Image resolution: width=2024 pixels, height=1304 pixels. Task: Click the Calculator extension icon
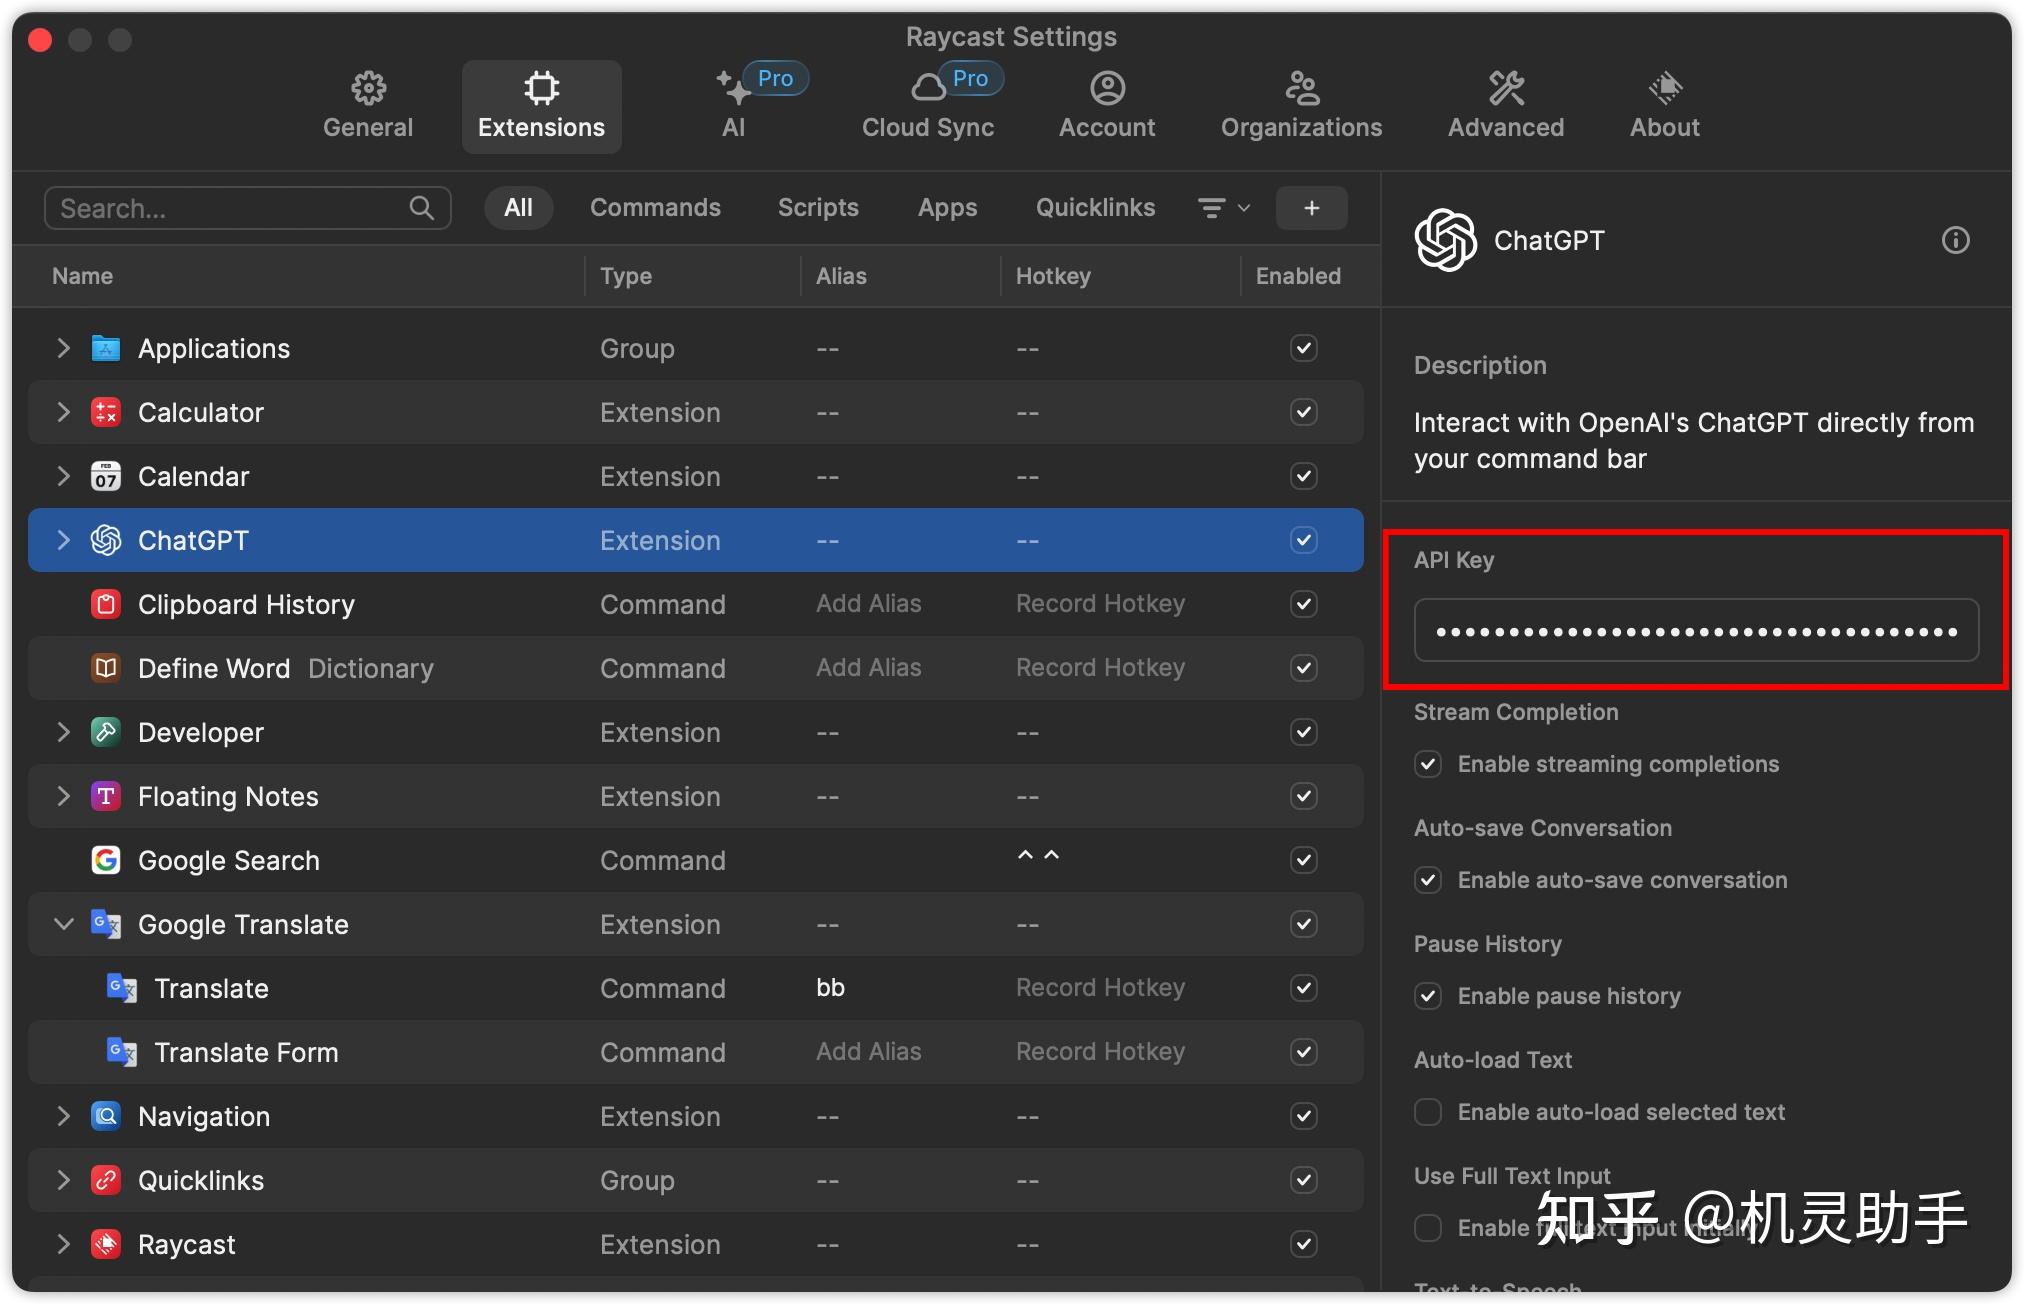[106, 412]
